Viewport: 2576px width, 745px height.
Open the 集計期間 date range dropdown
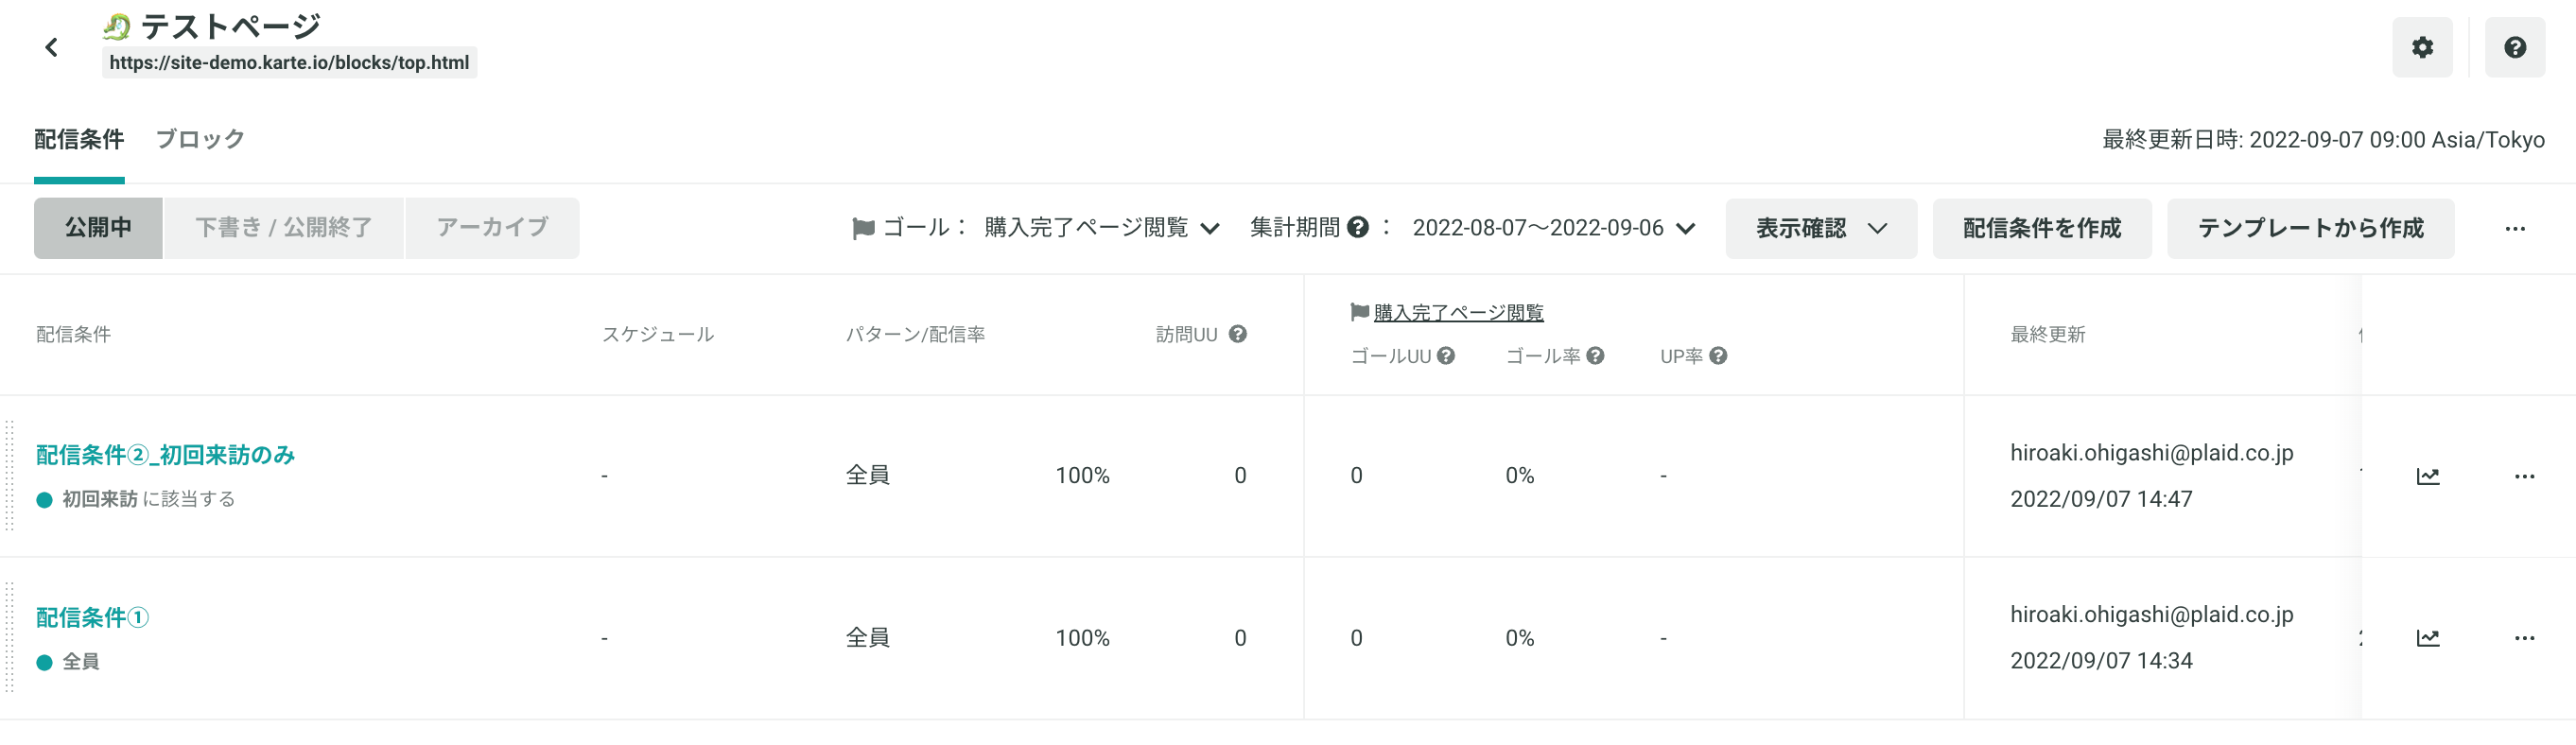click(1553, 228)
